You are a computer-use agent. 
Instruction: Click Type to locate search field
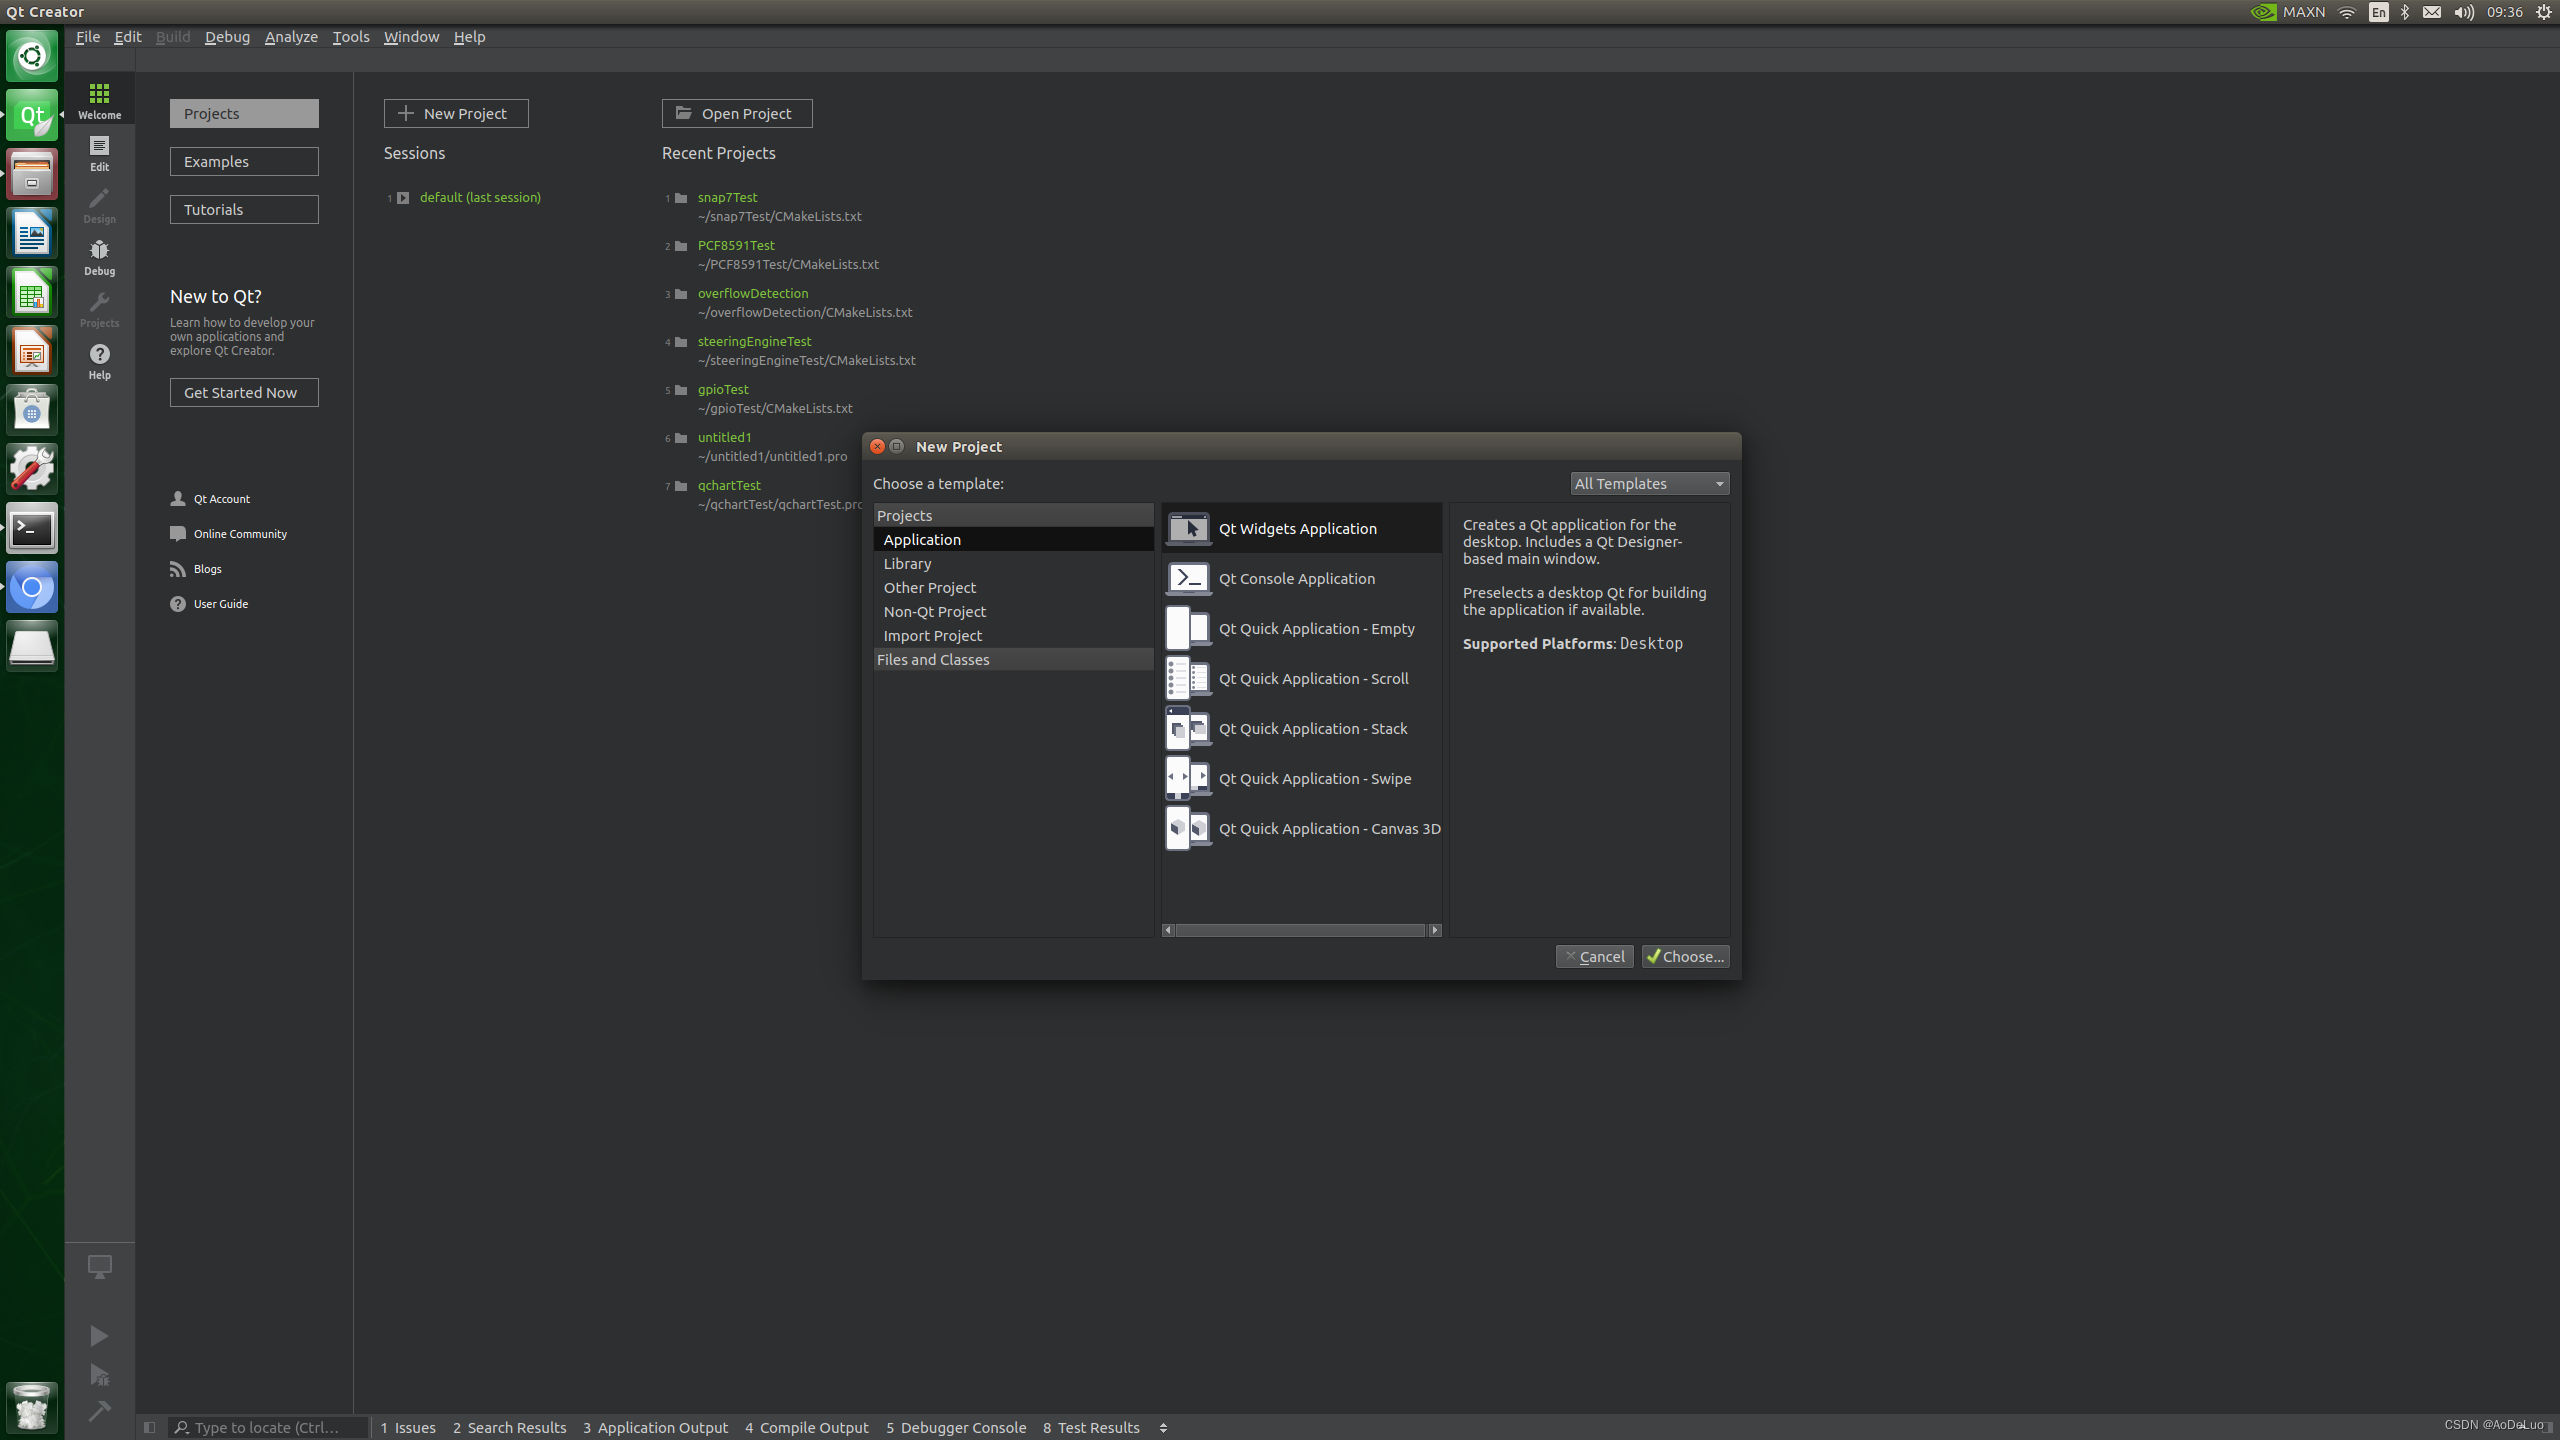tap(268, 1427)
